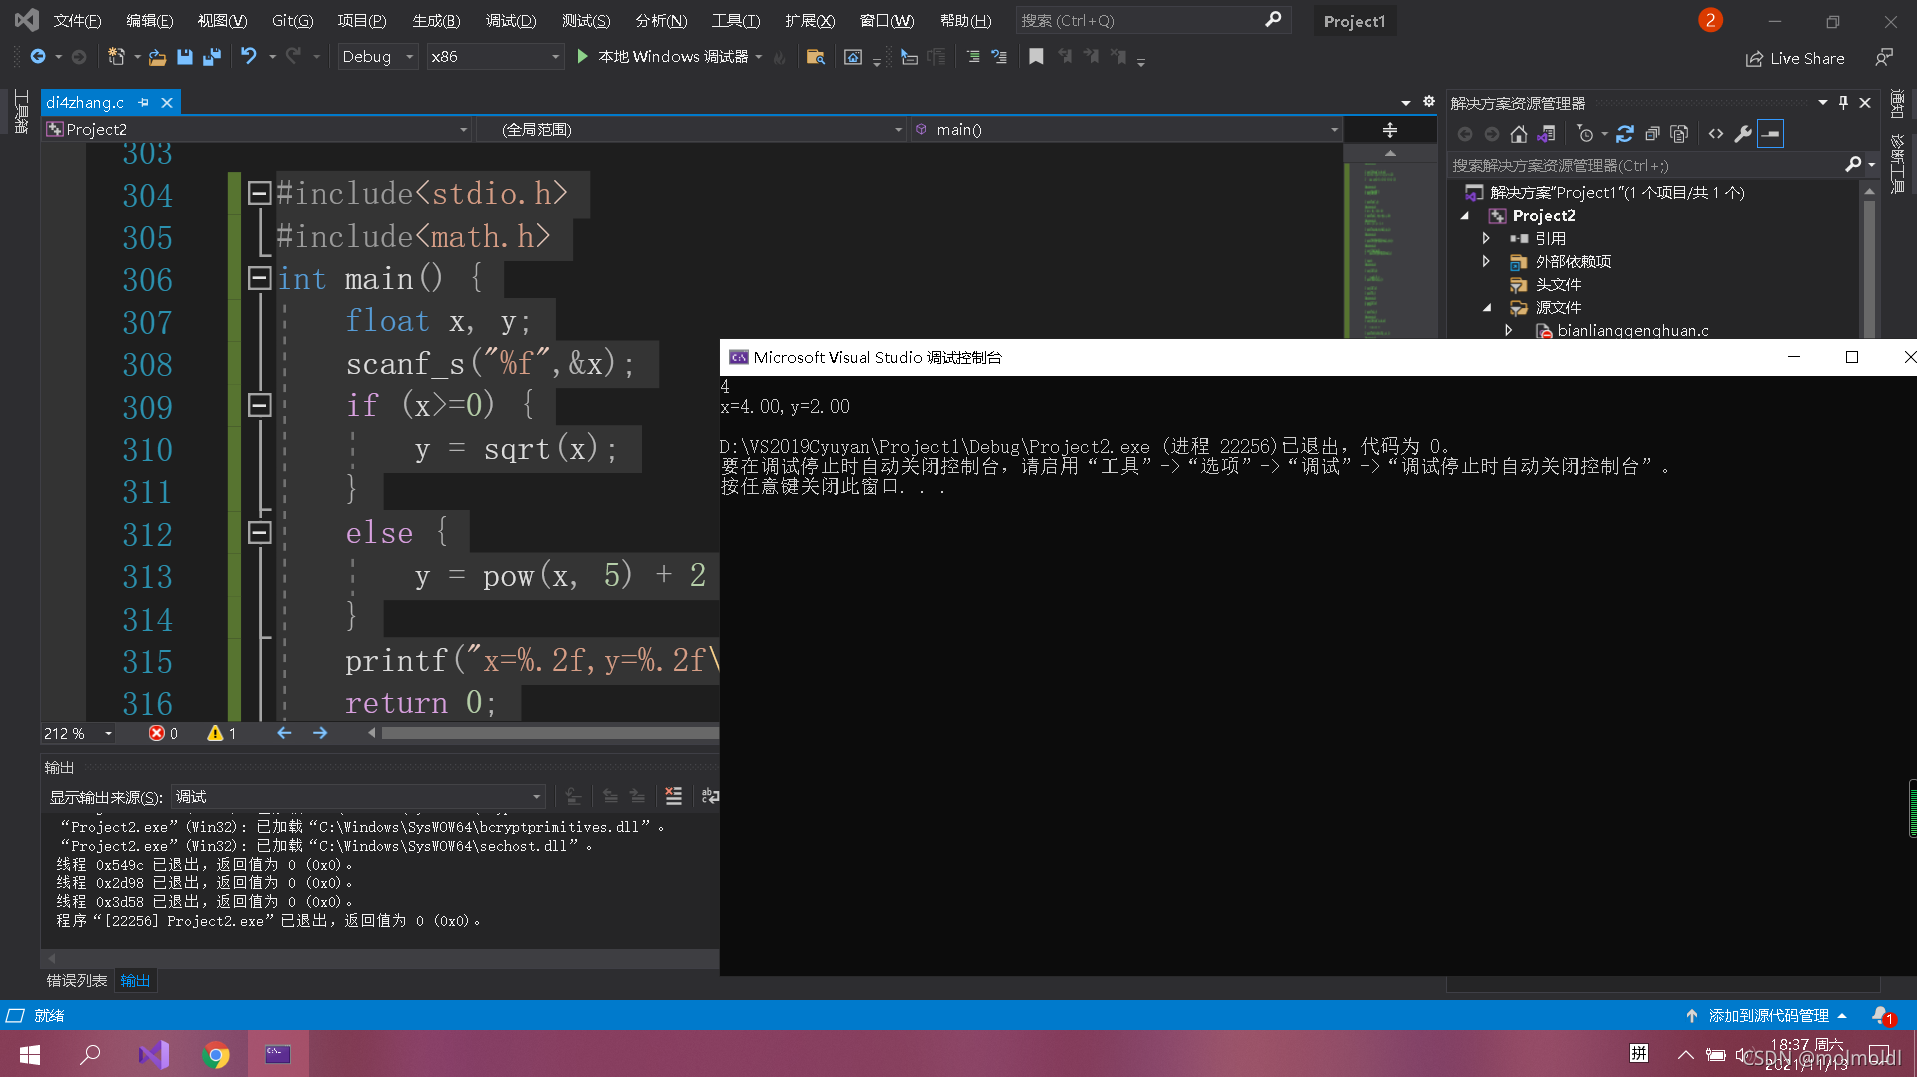Collapse the 源文件 folder node
This screenshot has height=1077, width=1917.
click(x=1487, y=308)
